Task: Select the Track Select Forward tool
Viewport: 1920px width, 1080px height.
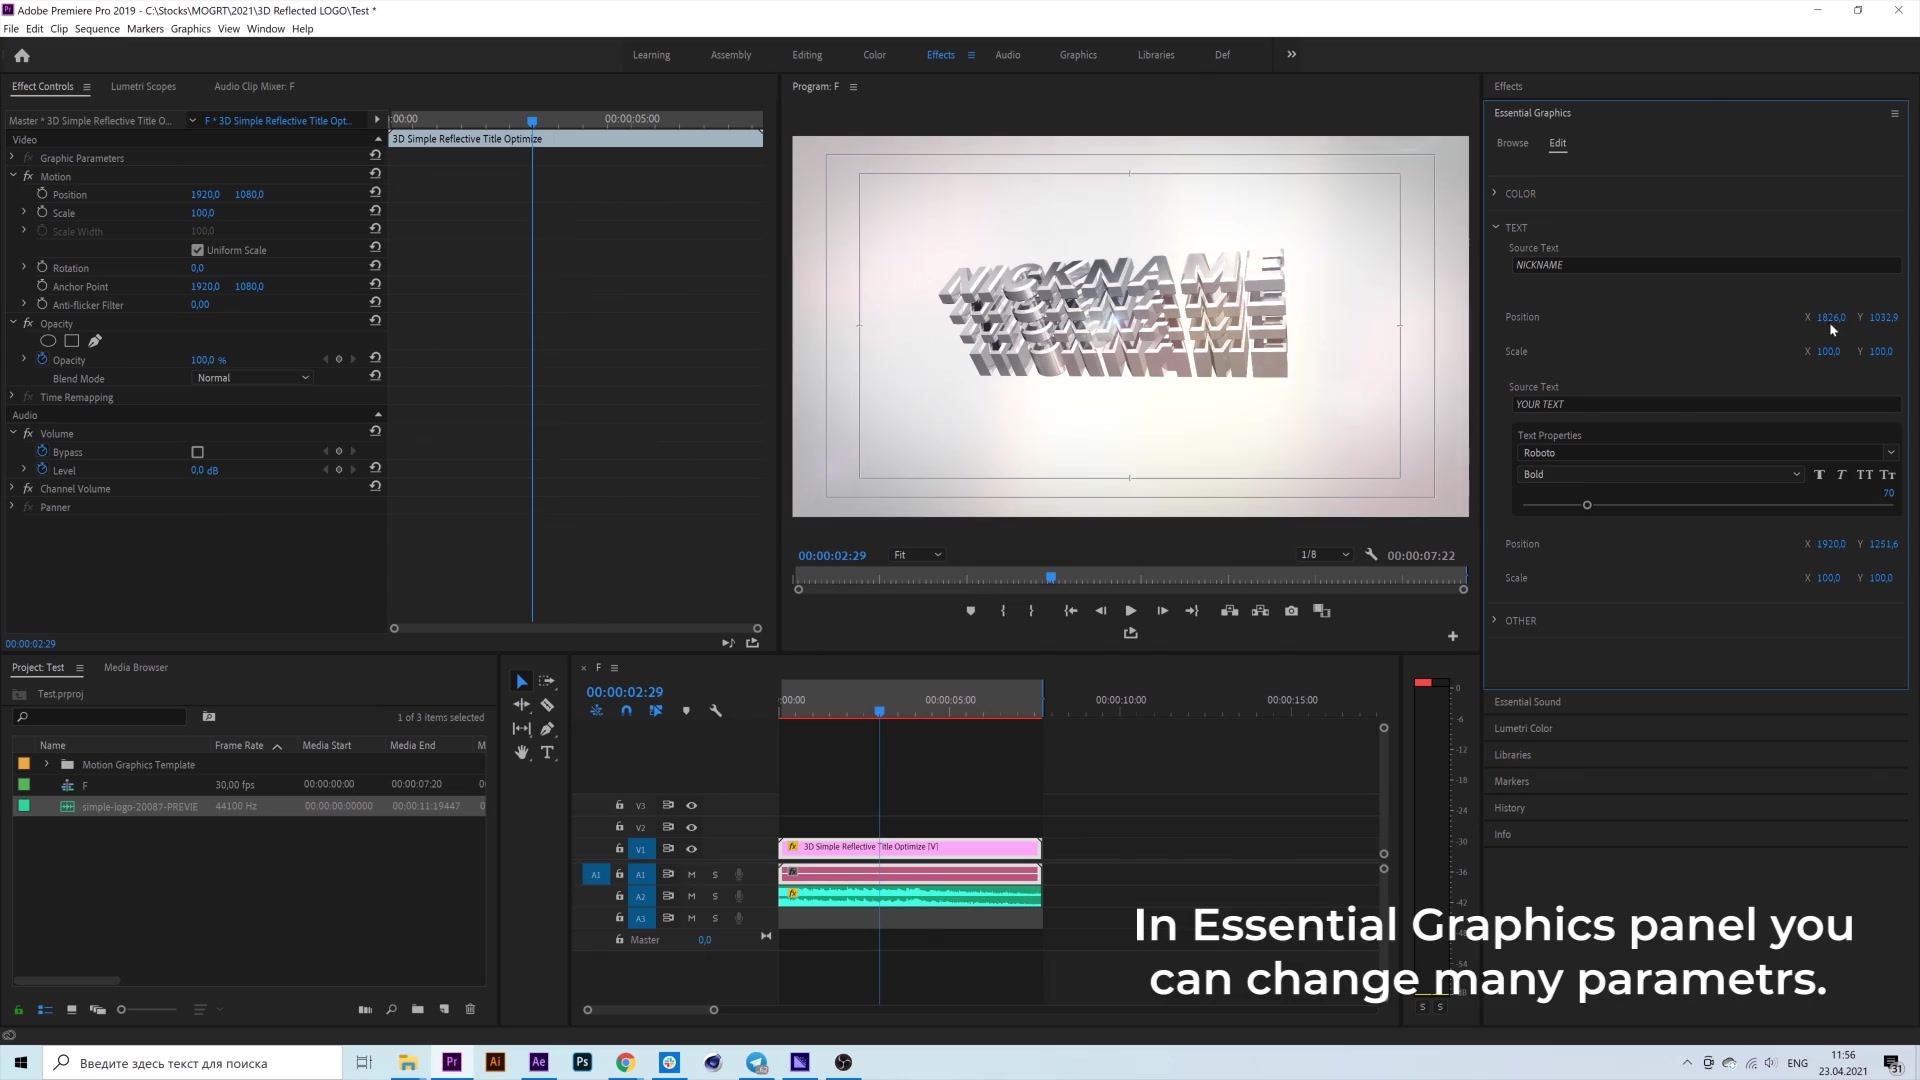Action: pyautogui.click(x=547, y=681)
